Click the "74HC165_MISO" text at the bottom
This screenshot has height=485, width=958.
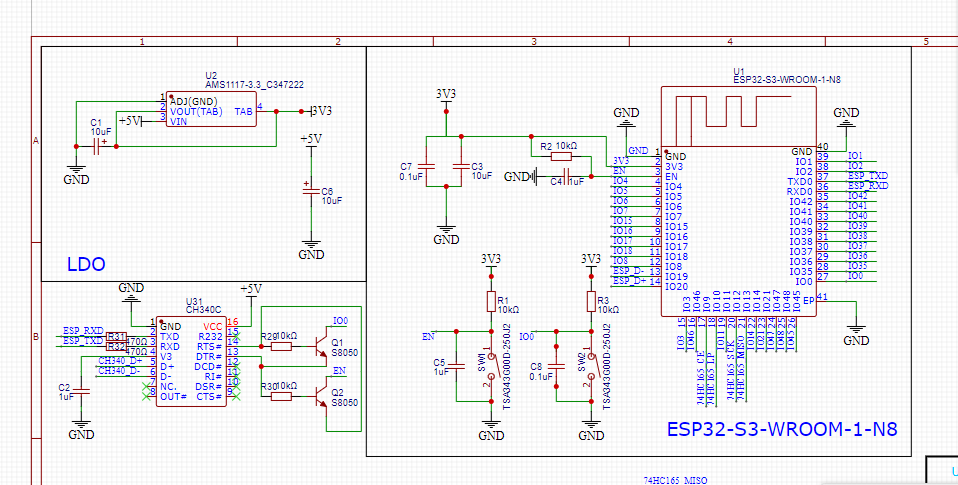(x=675, y=481)
